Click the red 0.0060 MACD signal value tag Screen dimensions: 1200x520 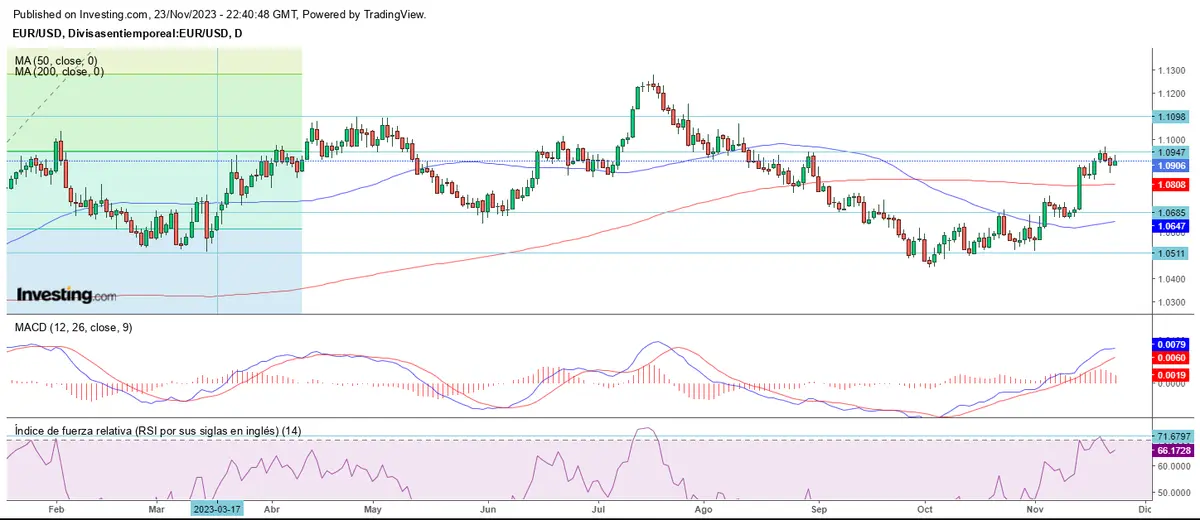click(1170, 357)
